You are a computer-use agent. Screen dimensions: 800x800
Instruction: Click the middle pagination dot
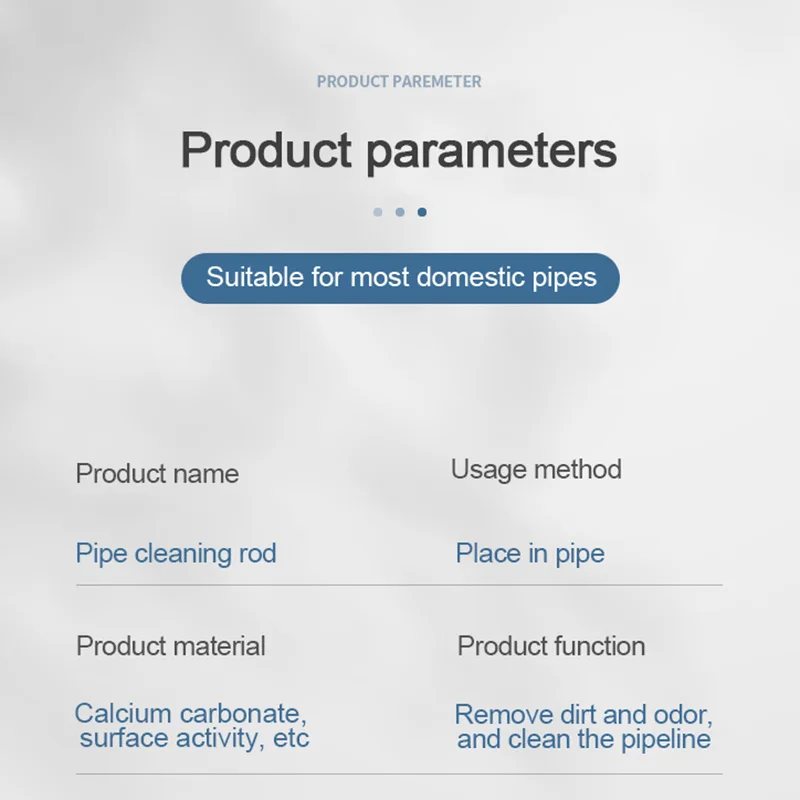pos(400,212)
